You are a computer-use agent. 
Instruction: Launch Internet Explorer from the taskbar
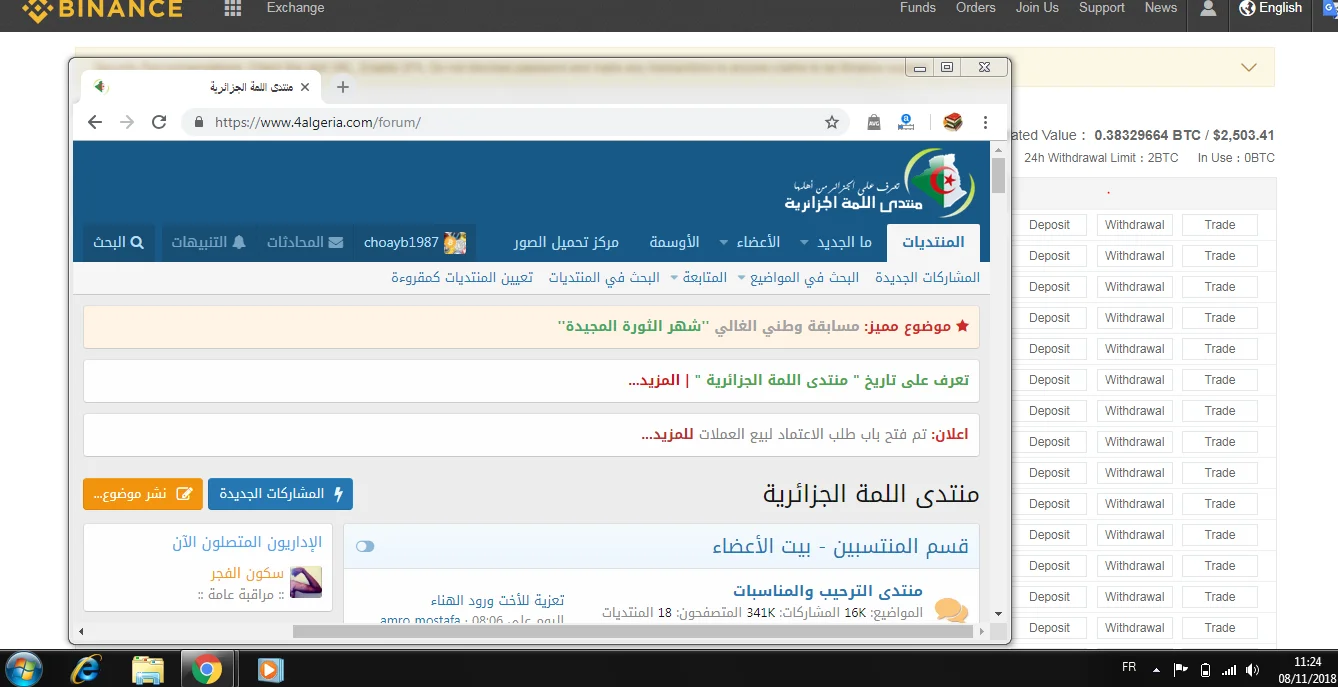click(85, 668)
